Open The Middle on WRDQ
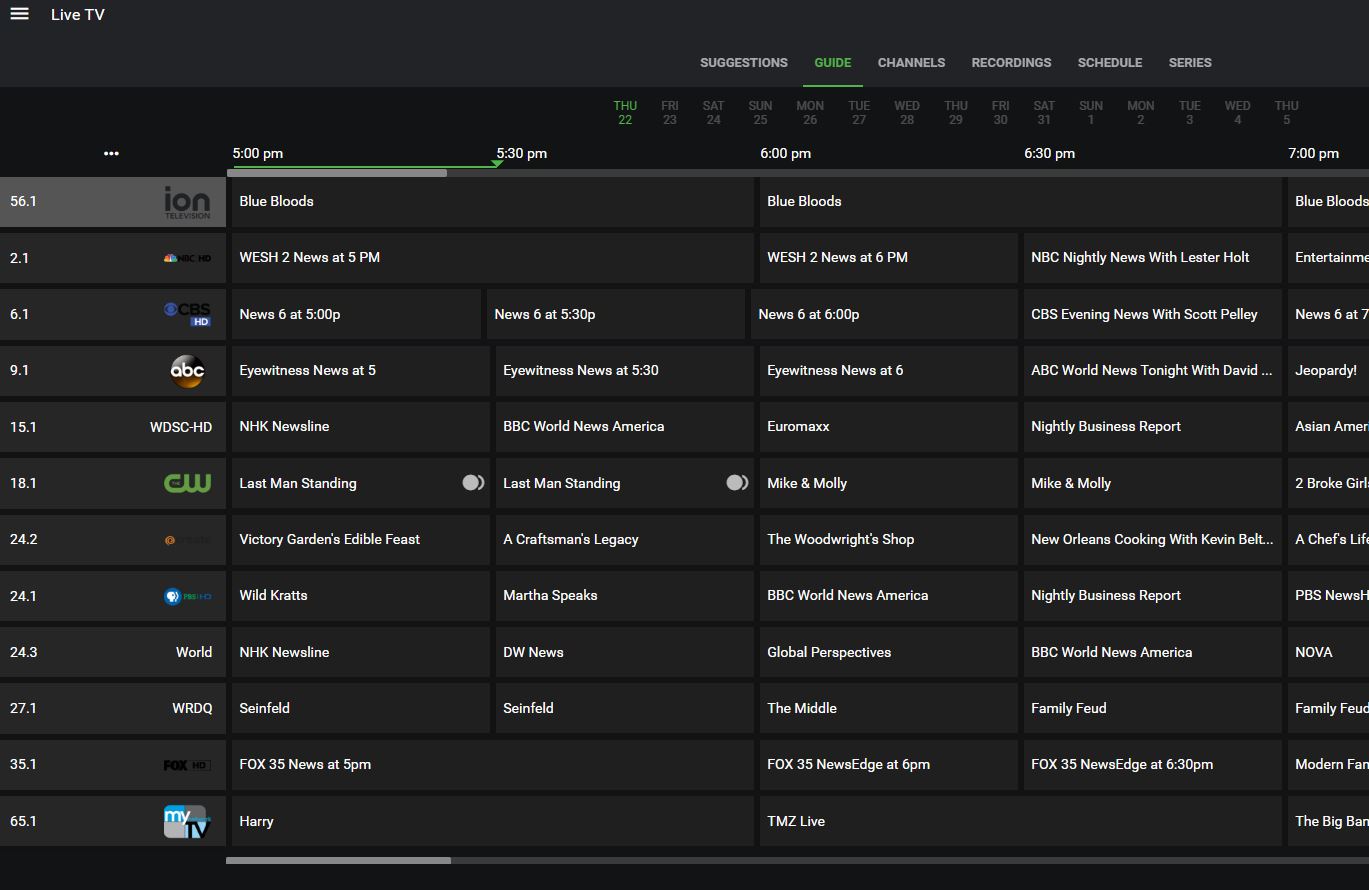 click(x=888, y=708)
